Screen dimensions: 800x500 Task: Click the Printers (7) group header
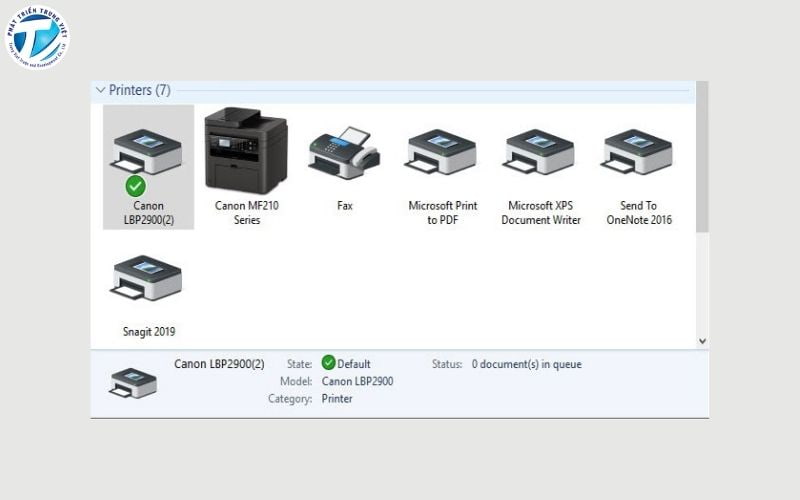click(x=139, y=90)
